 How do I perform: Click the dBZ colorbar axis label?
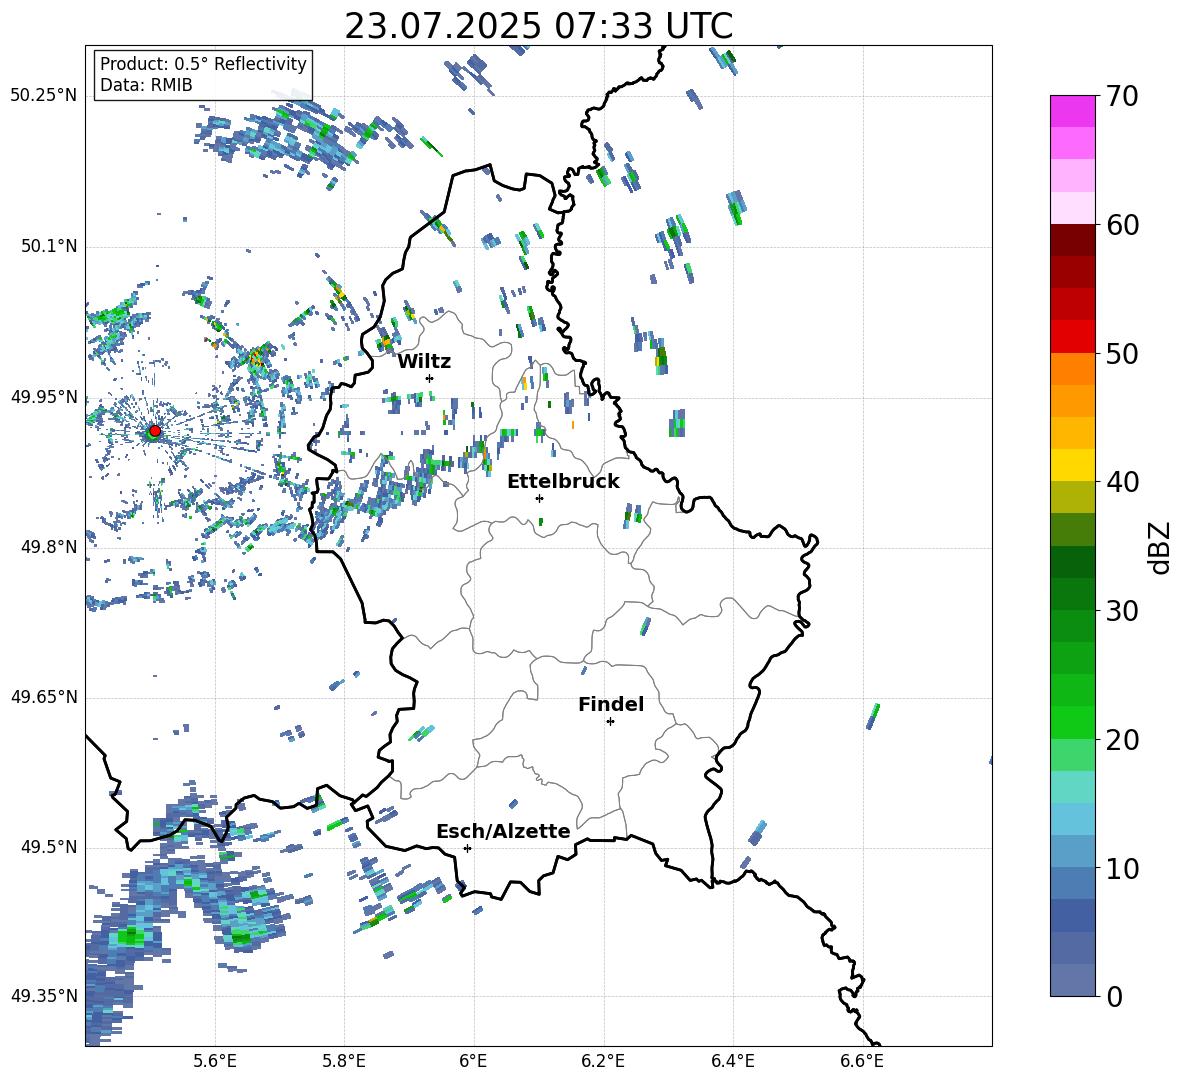pos(1161,547)
